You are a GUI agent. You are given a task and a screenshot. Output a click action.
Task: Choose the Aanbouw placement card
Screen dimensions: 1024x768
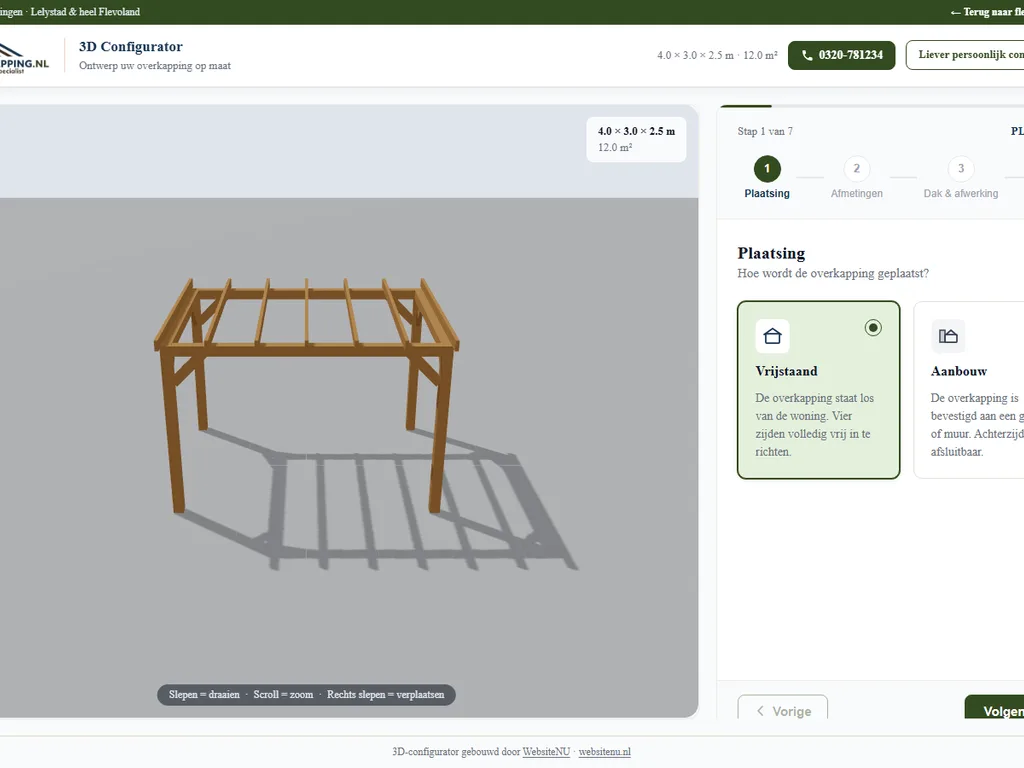[968, 390]
